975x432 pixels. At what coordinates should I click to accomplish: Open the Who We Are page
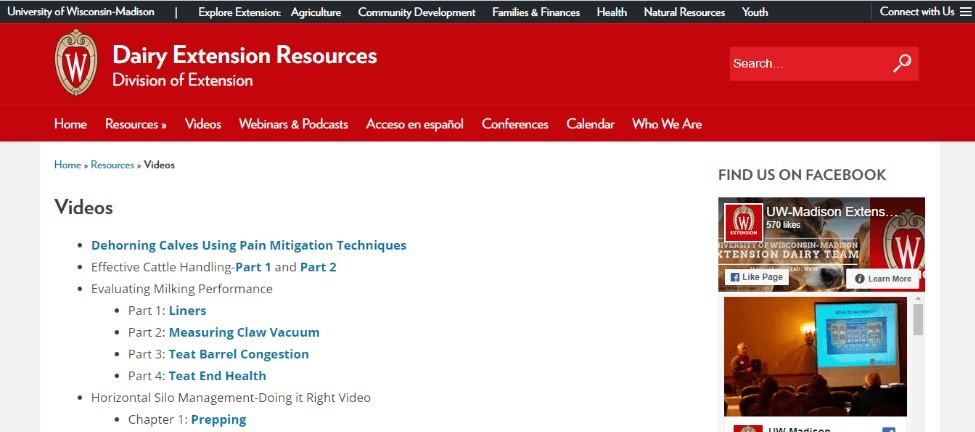(667, 124)
